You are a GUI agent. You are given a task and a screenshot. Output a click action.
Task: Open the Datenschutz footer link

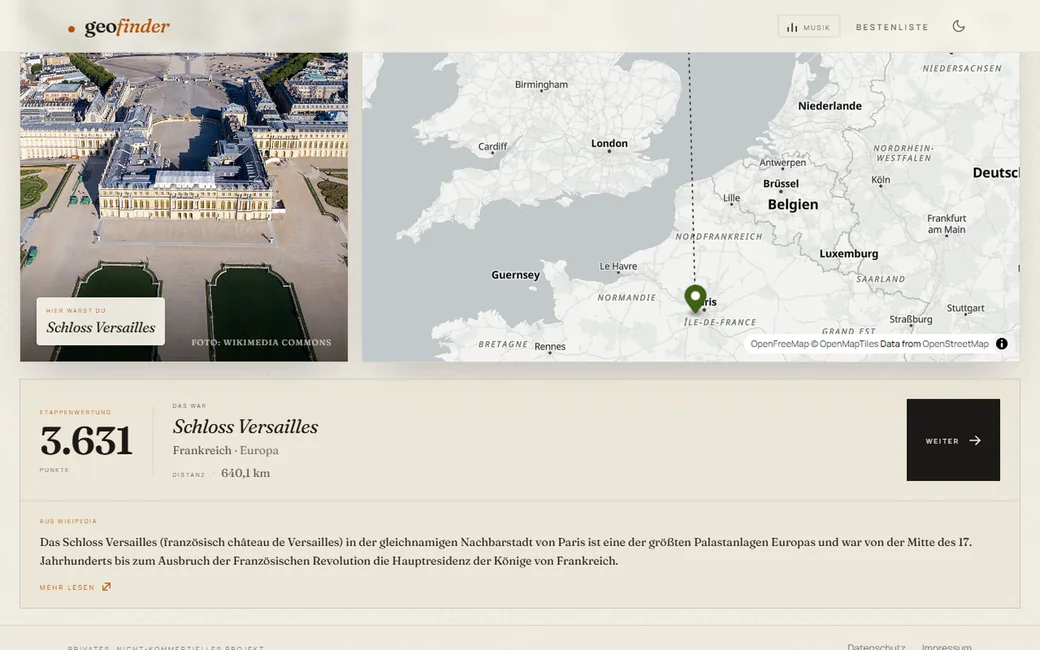pyautogui.click(x=876, y=646)
